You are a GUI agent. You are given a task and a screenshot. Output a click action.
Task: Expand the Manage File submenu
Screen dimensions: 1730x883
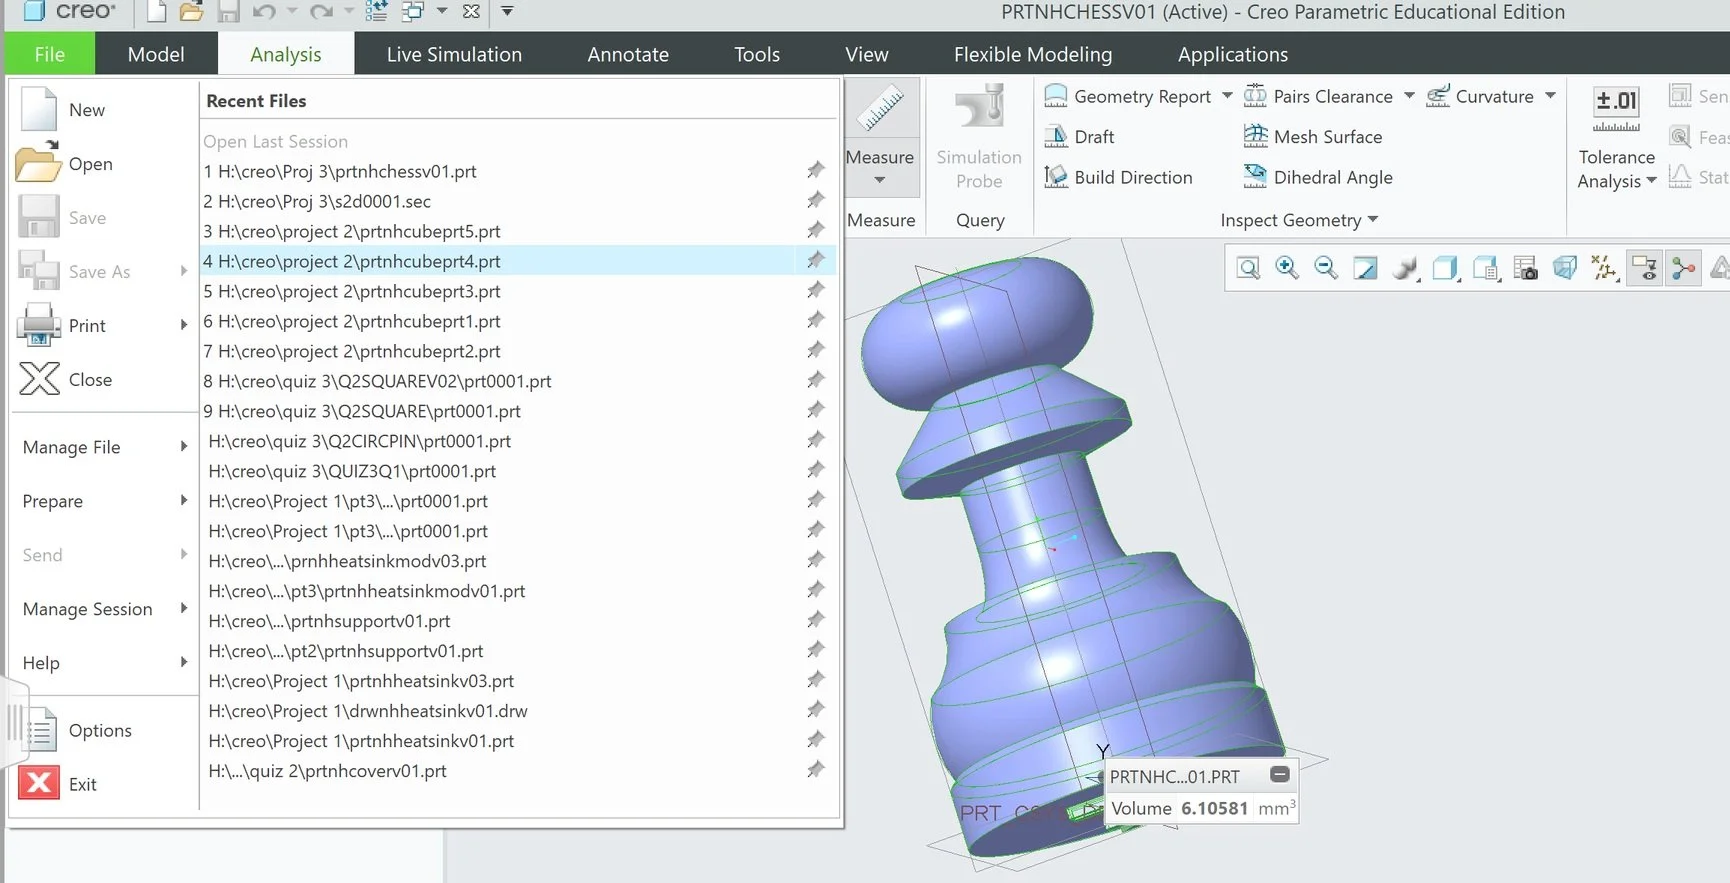[103, 447]
